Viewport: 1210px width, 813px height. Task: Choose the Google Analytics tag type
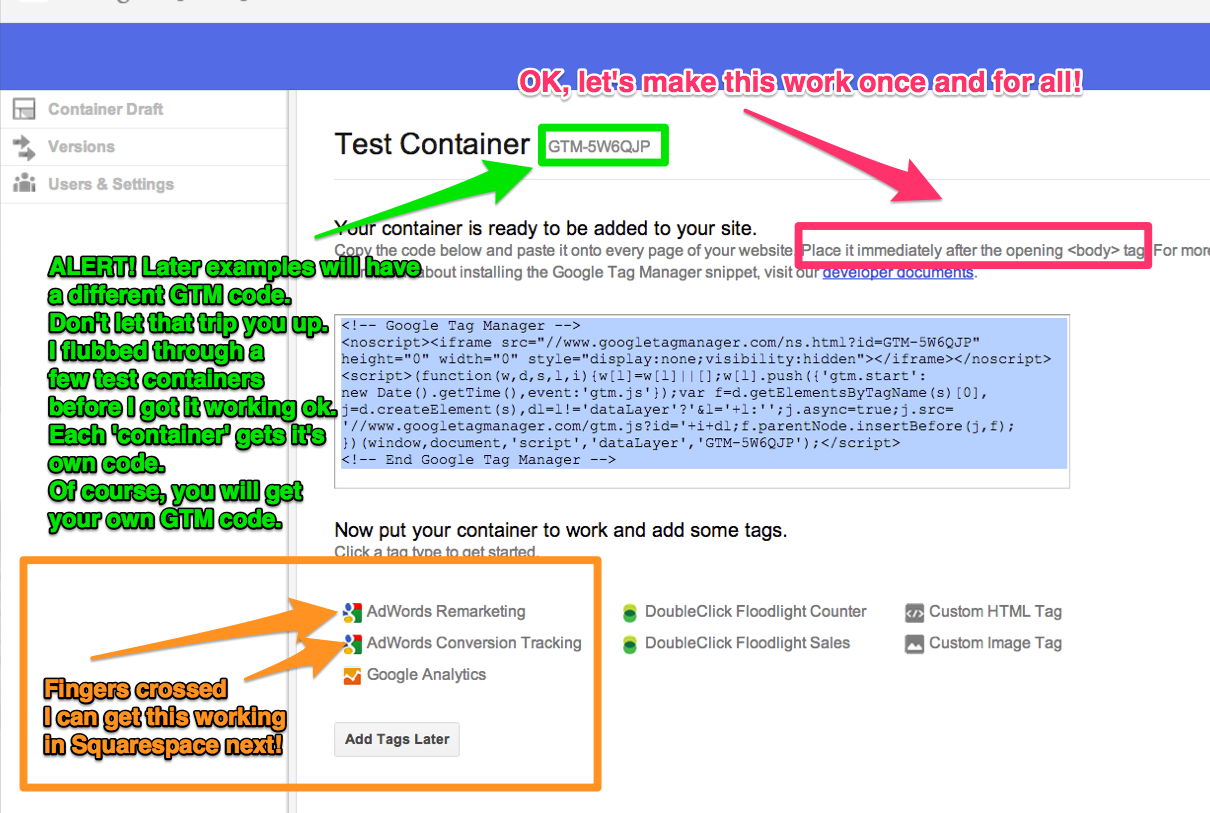click(426, 675)
